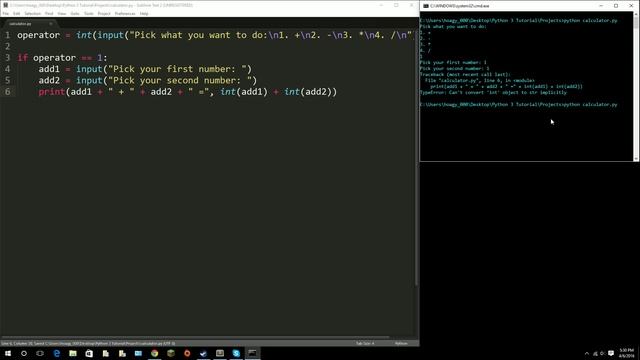Open the Preferences menu
This screenshot has width=640, height=360.
point(125,13)
